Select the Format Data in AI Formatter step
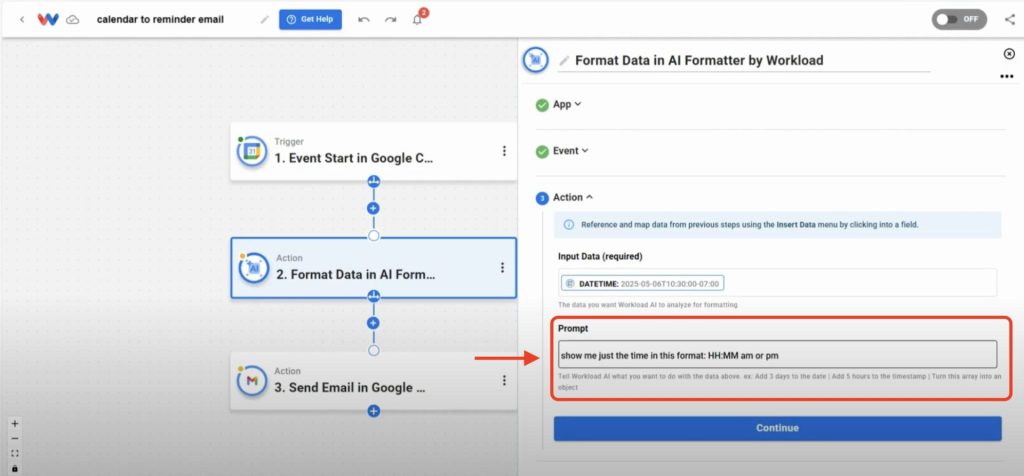 [x=374, y=268]
